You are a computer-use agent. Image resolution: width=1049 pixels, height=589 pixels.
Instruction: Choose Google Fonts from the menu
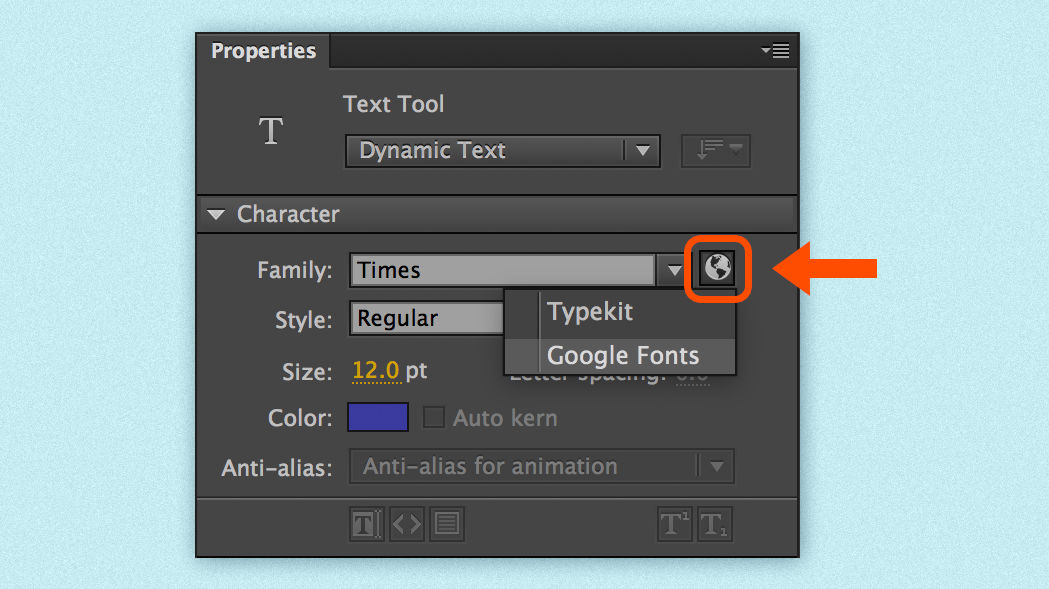[x=622, y=355]
